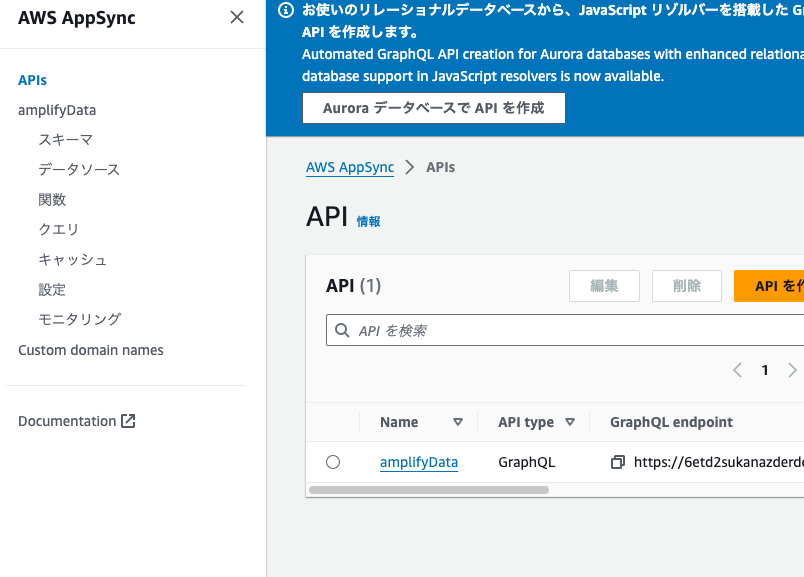Open APIs in the side navigation
The image size is (804, 577).
tap(32, 80)
